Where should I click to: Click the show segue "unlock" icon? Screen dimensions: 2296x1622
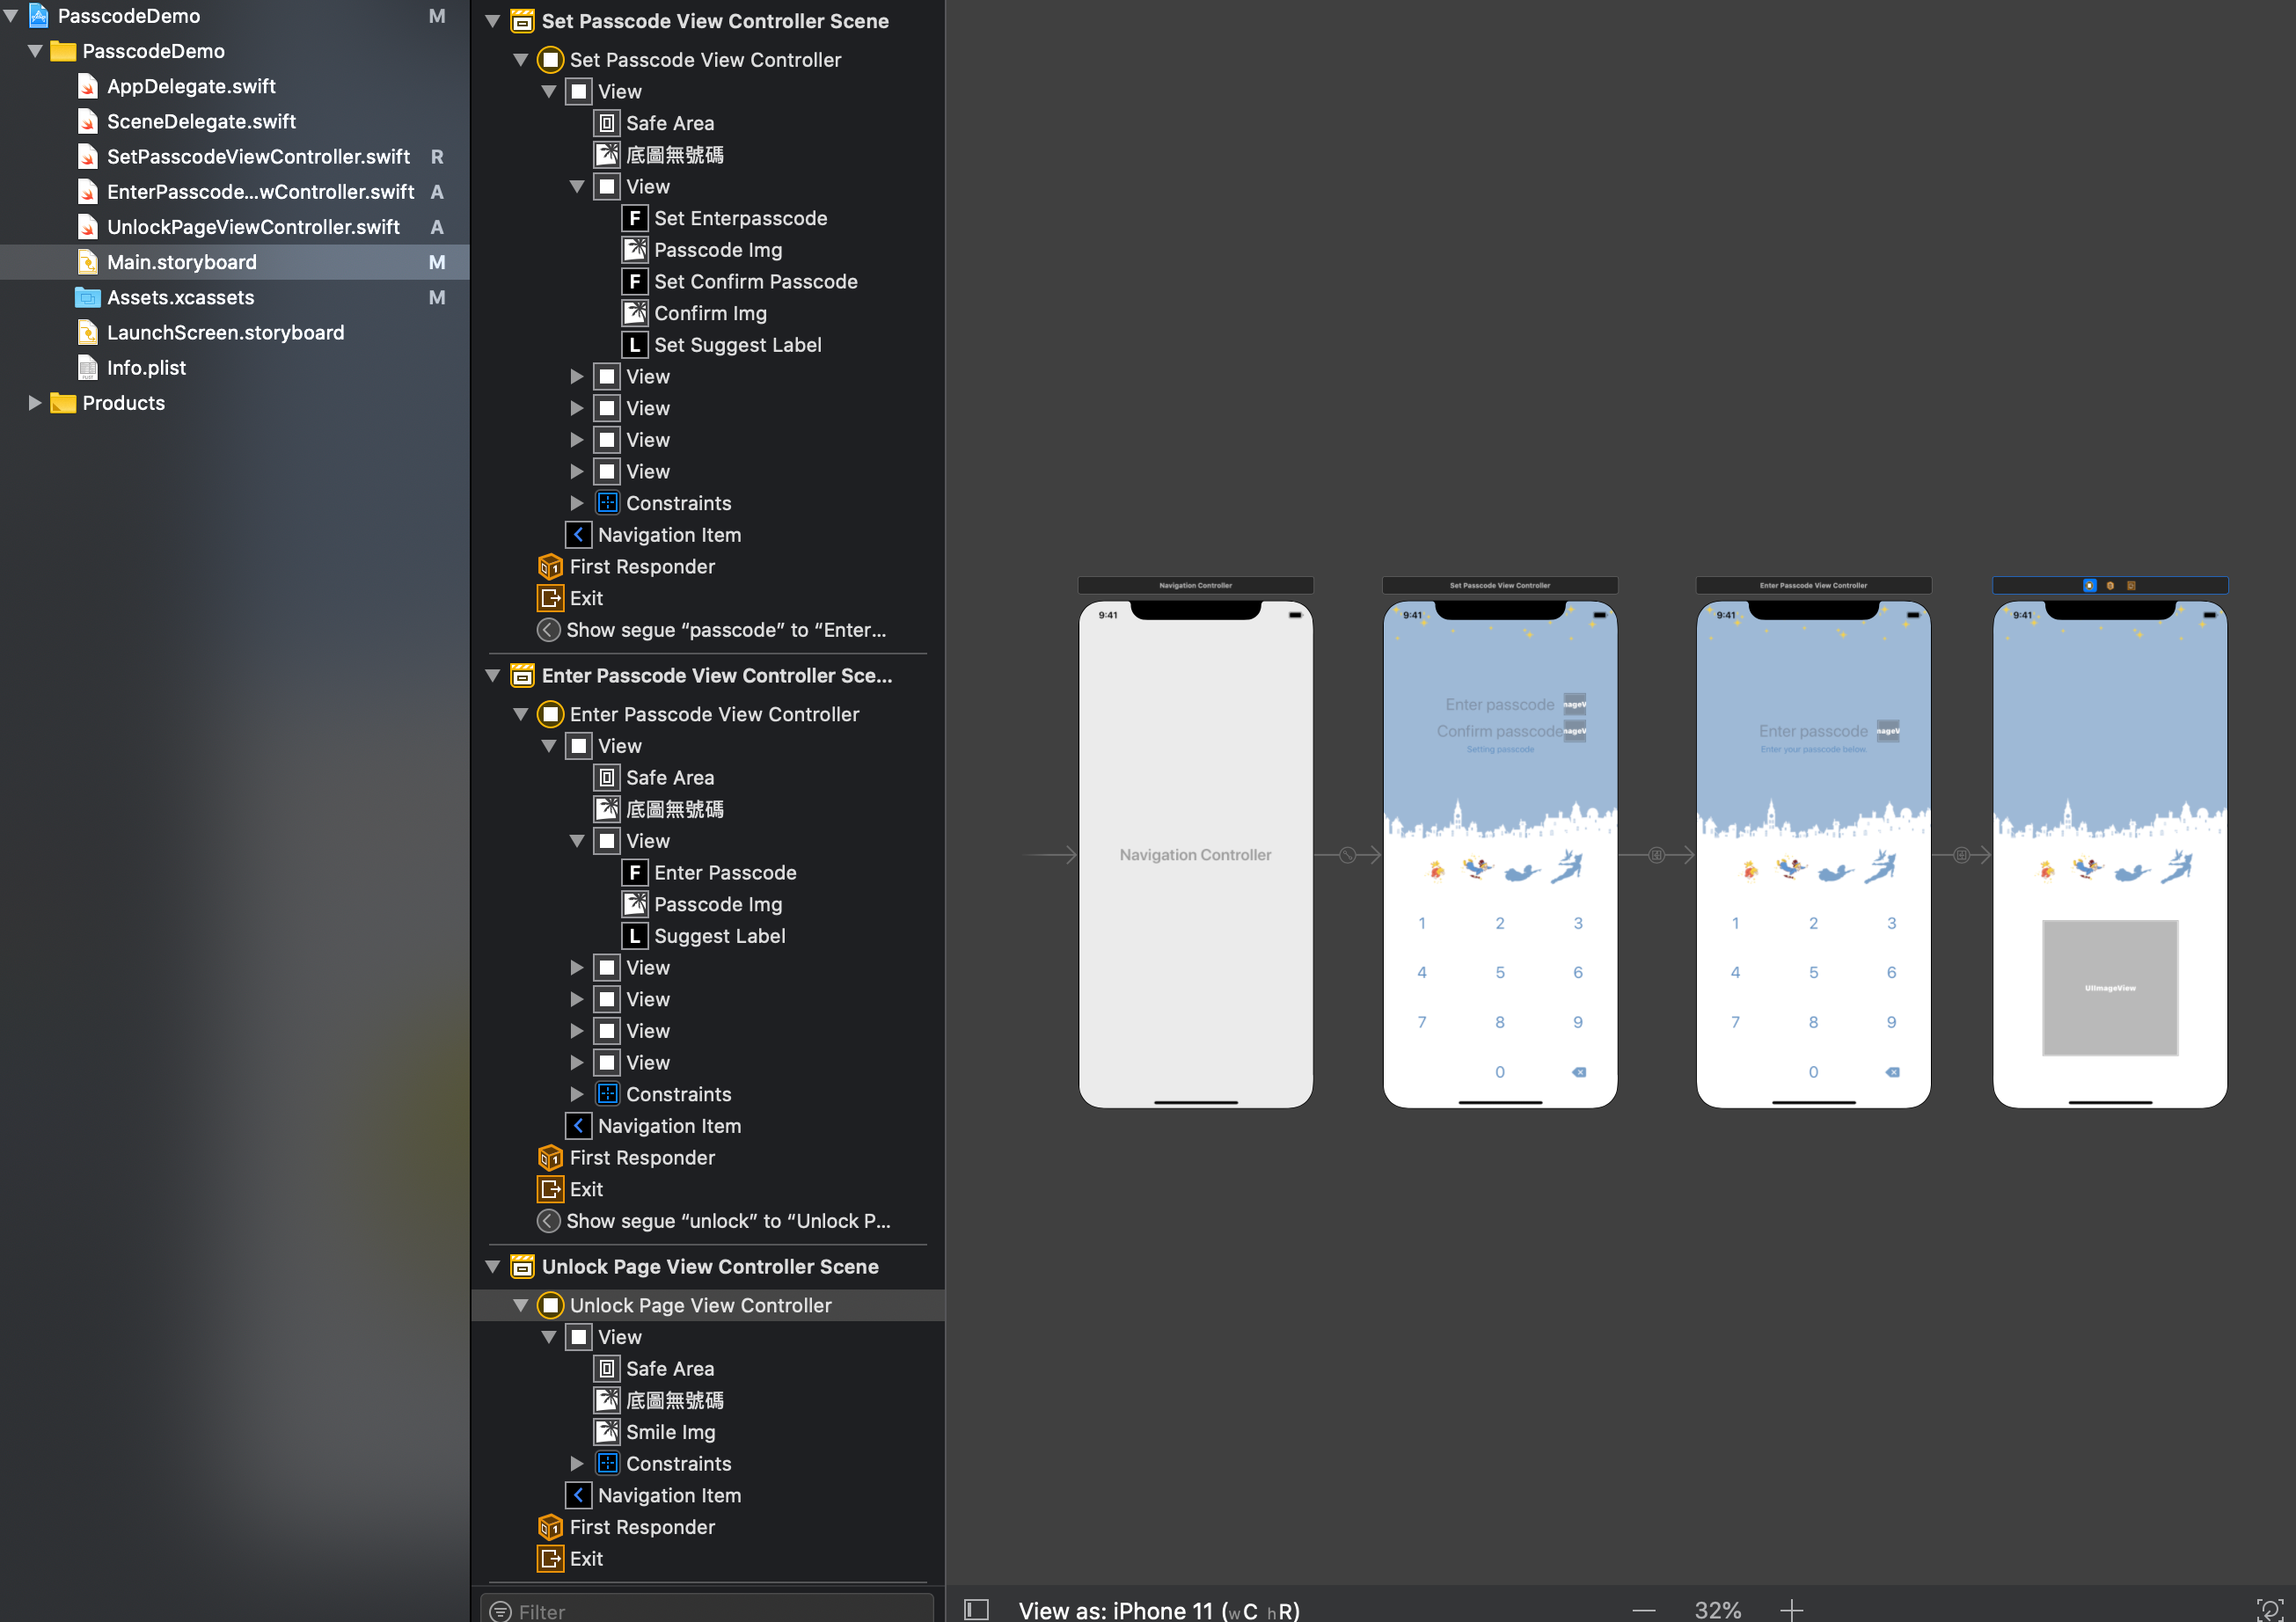[548, 1221]
